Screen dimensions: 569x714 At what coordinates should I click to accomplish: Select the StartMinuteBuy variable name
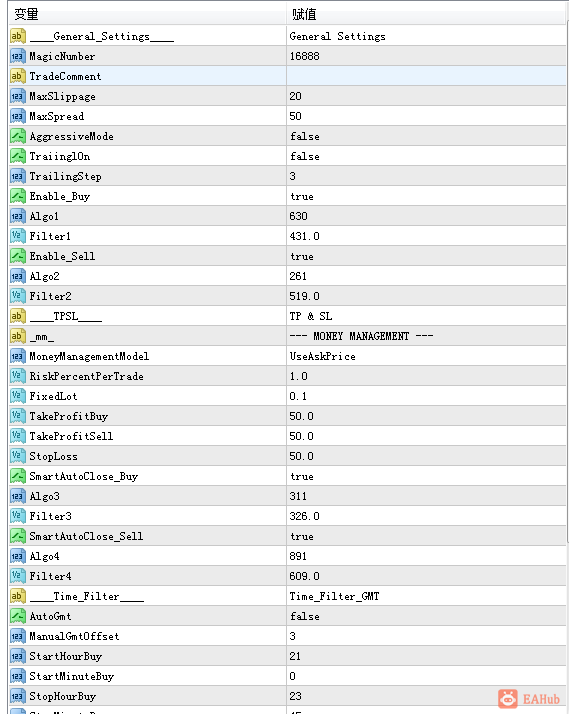(x=71, y=676)
